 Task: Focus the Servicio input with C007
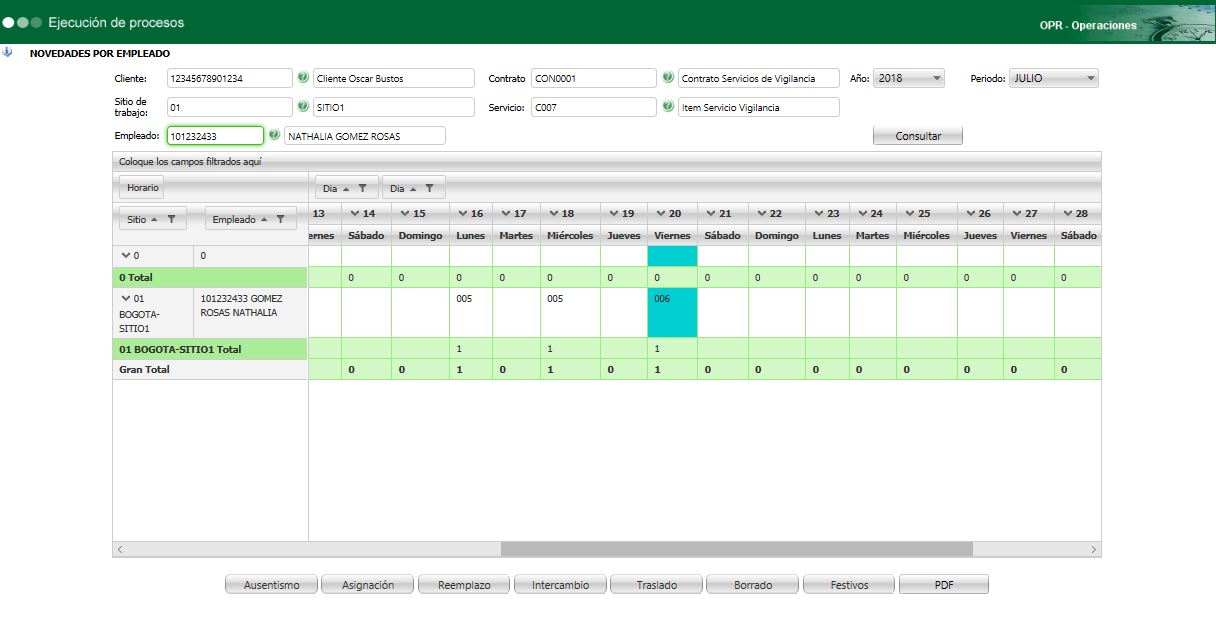[594, 107]
